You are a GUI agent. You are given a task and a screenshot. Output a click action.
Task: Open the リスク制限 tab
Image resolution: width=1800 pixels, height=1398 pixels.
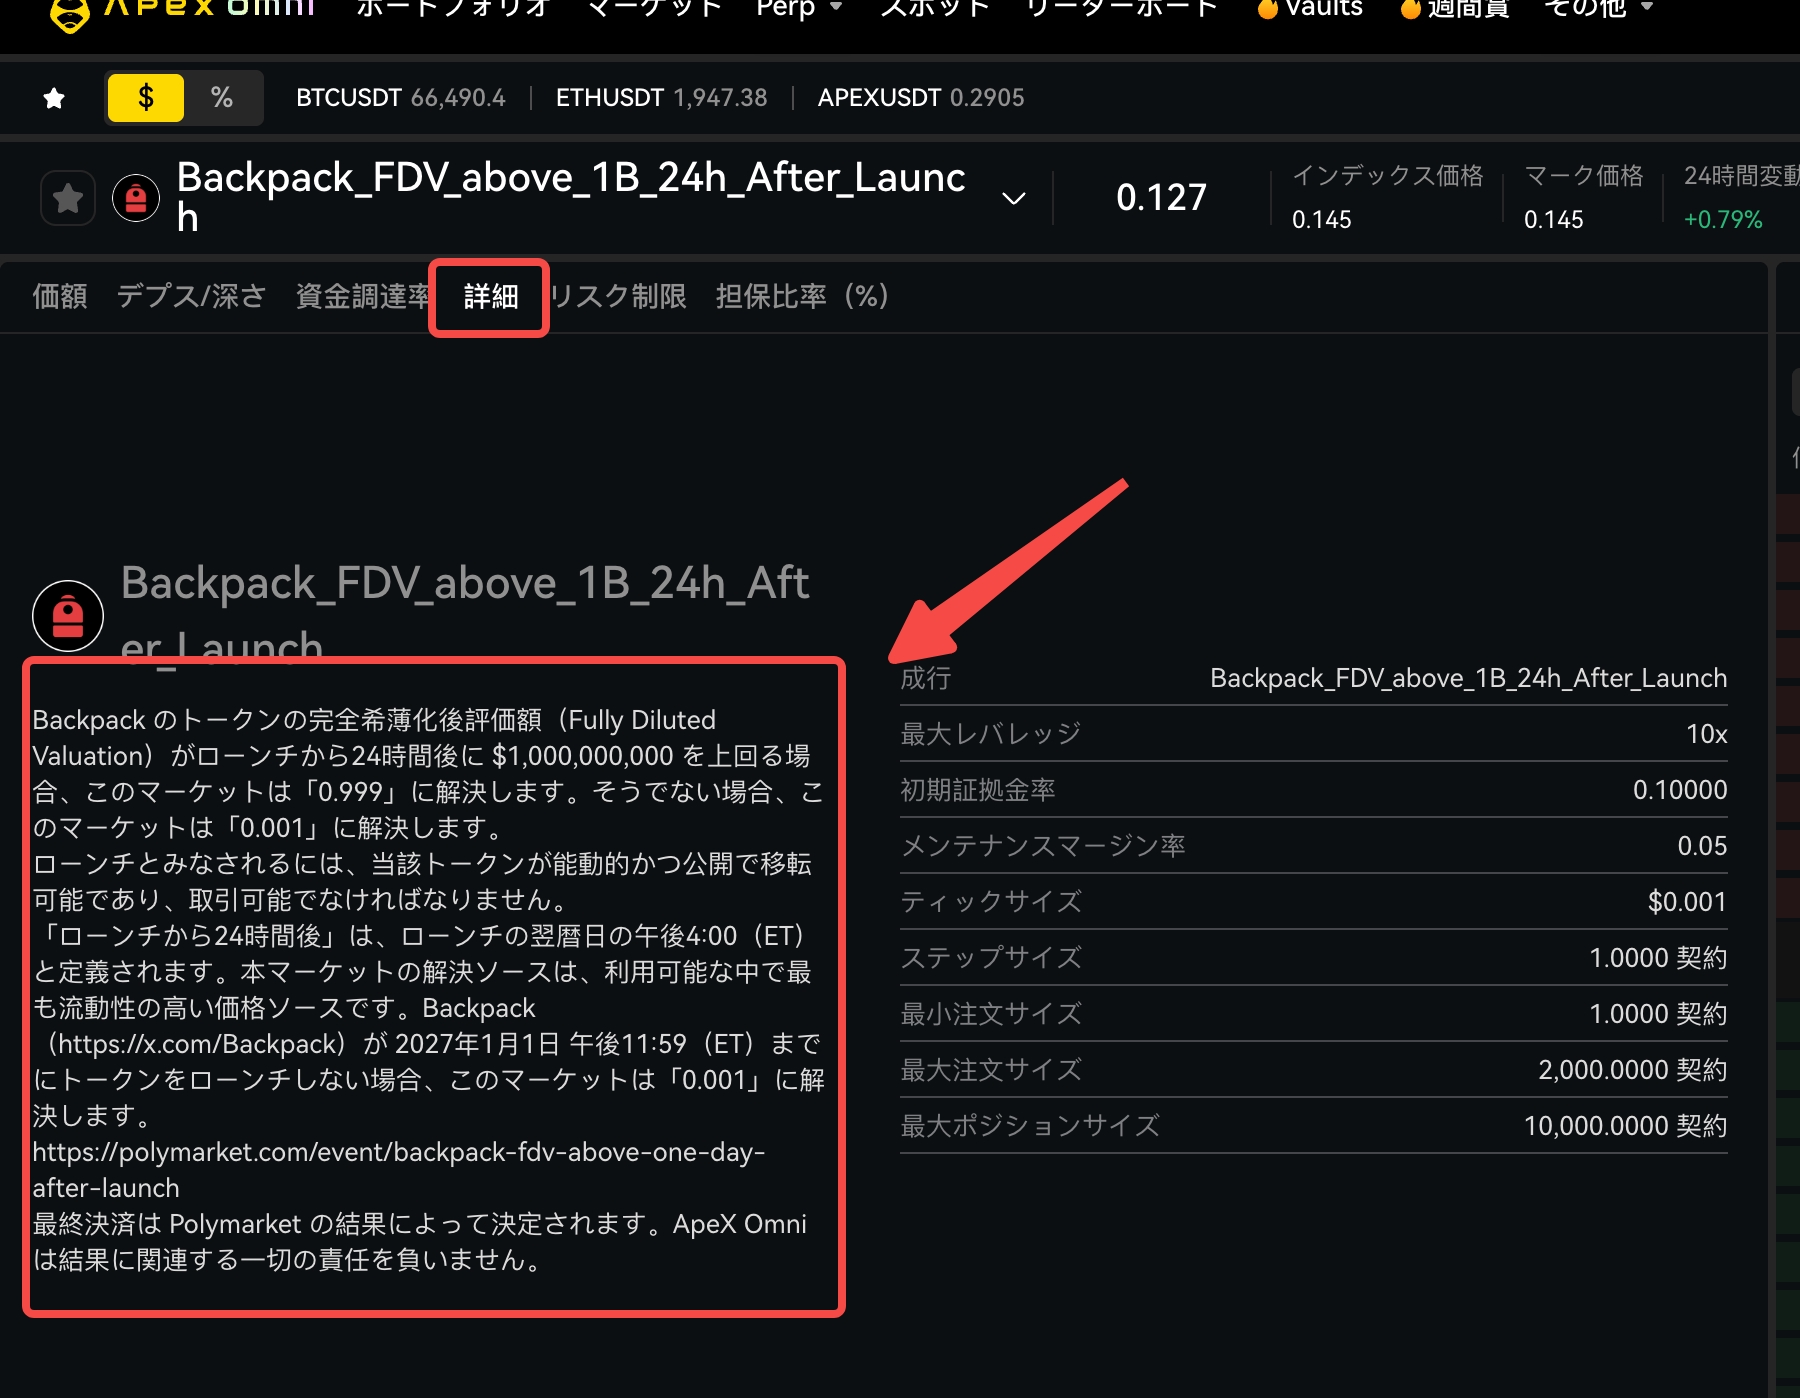point(620,296)
